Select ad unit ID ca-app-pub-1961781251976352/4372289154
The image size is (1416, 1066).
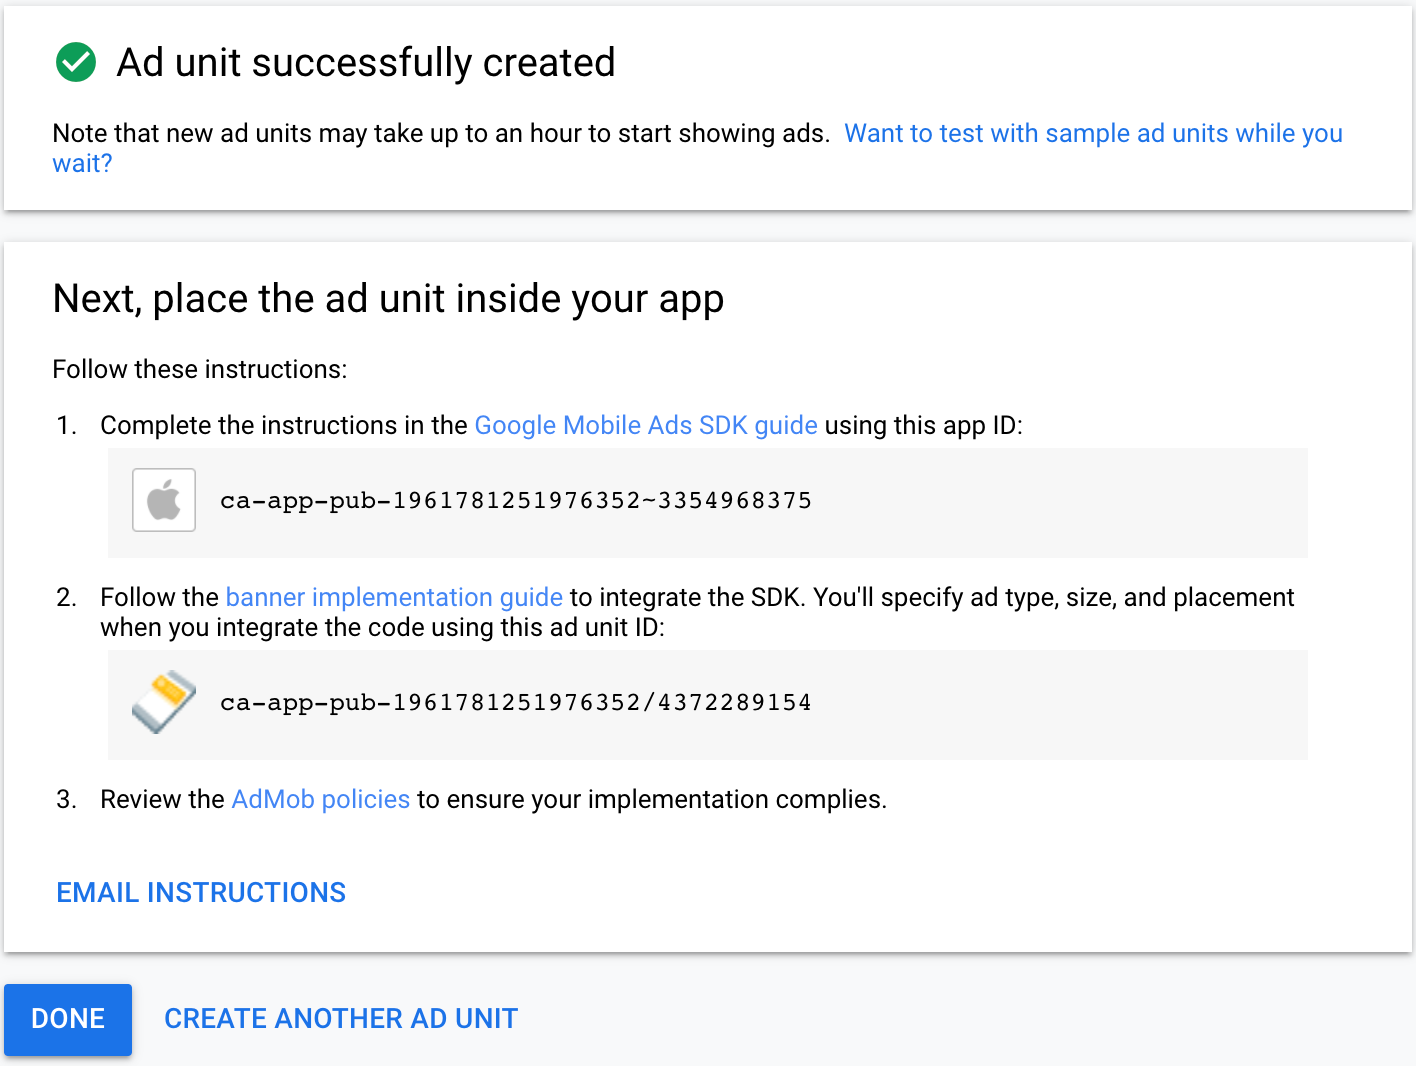(x=516, y=702)
